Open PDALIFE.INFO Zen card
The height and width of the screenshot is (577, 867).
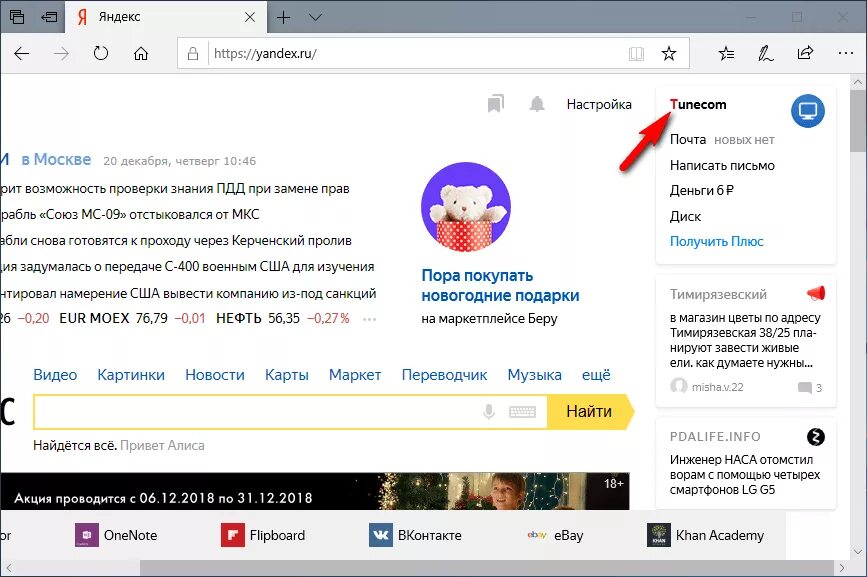(x=746, y=464)
